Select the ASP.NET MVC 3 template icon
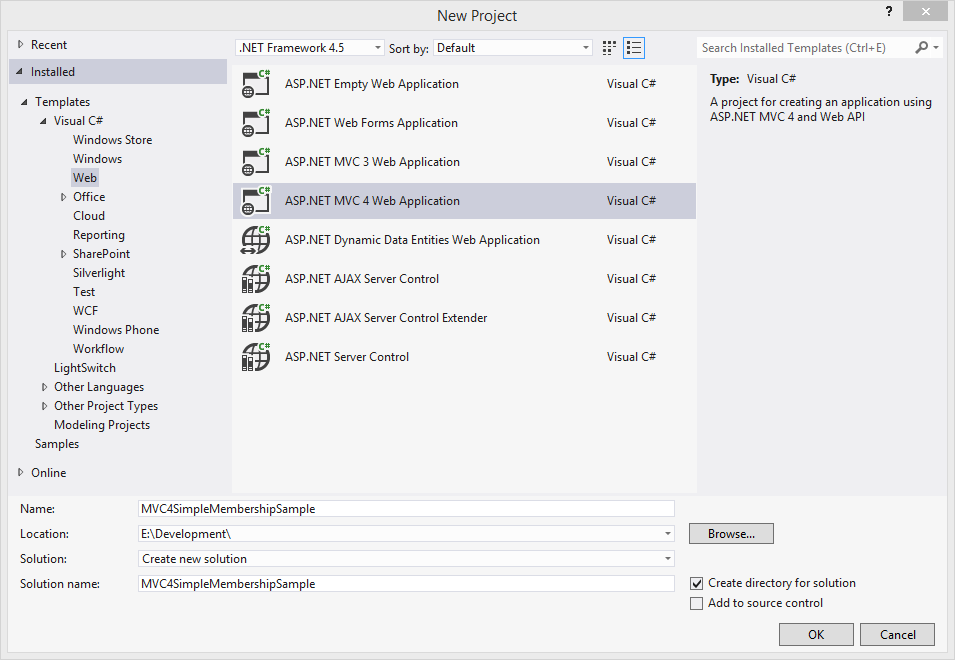This screenshot has width=955, height=660. 256,162
